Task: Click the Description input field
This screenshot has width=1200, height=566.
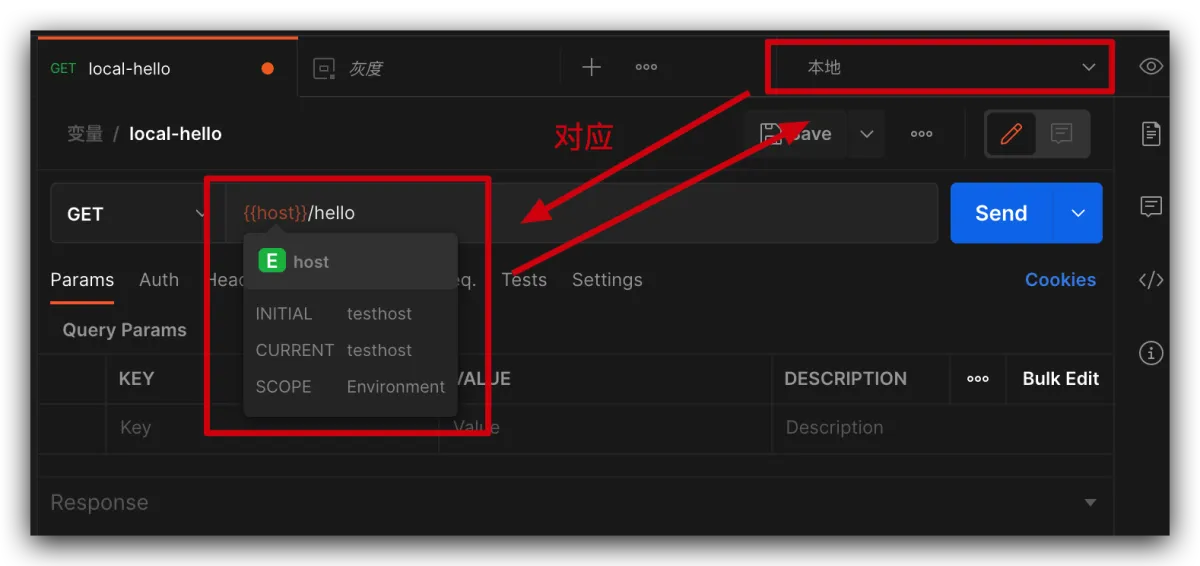Action: [x=940, y=428]
